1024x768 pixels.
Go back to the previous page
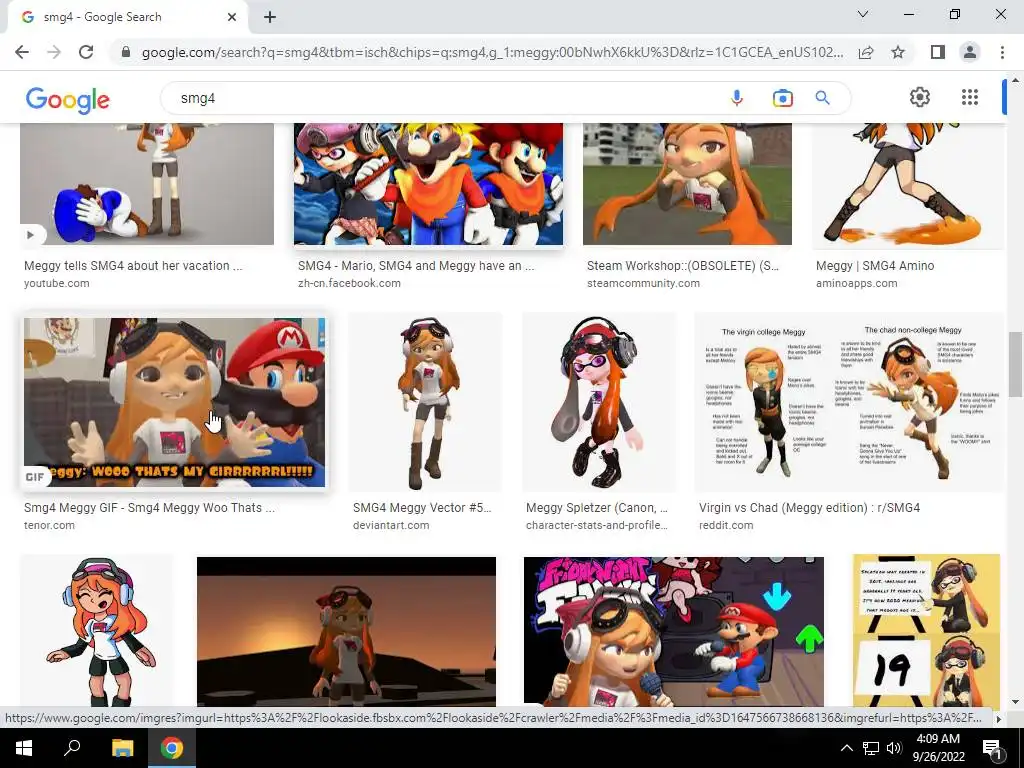pyautogui.click(x=22, y=52)
